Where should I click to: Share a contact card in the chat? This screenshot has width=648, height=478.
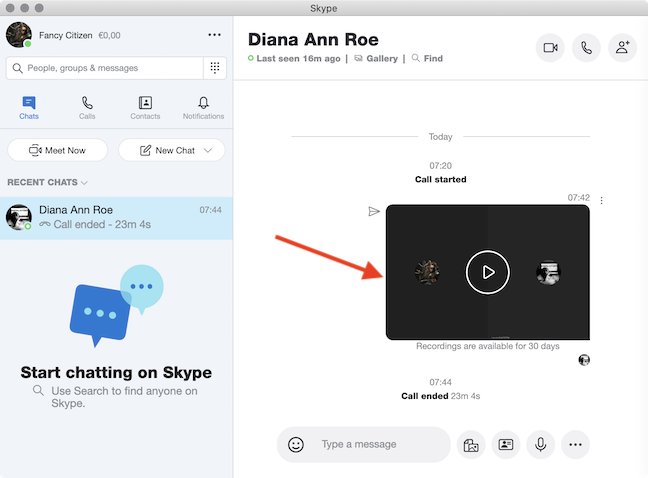coord(506,445)
